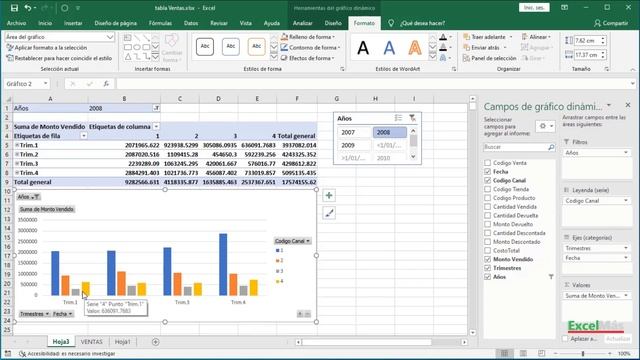Image resolution: width=640 pixels, height=360 pixels.
Task: Uncheck Fecha field
Action: tap(487, 172)
